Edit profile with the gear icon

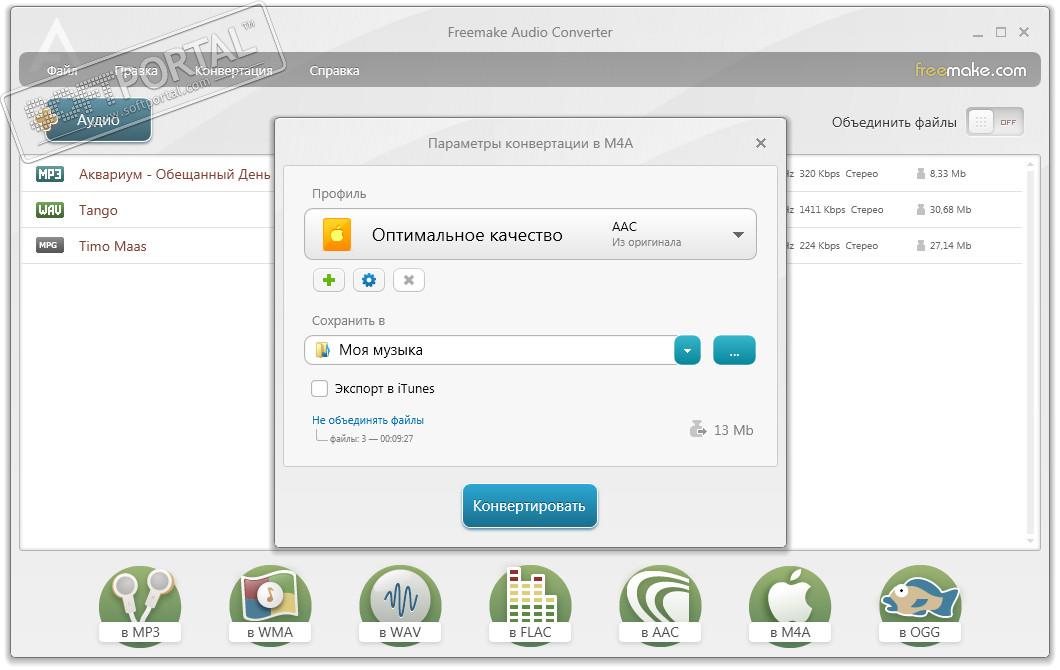coord(369,280)
